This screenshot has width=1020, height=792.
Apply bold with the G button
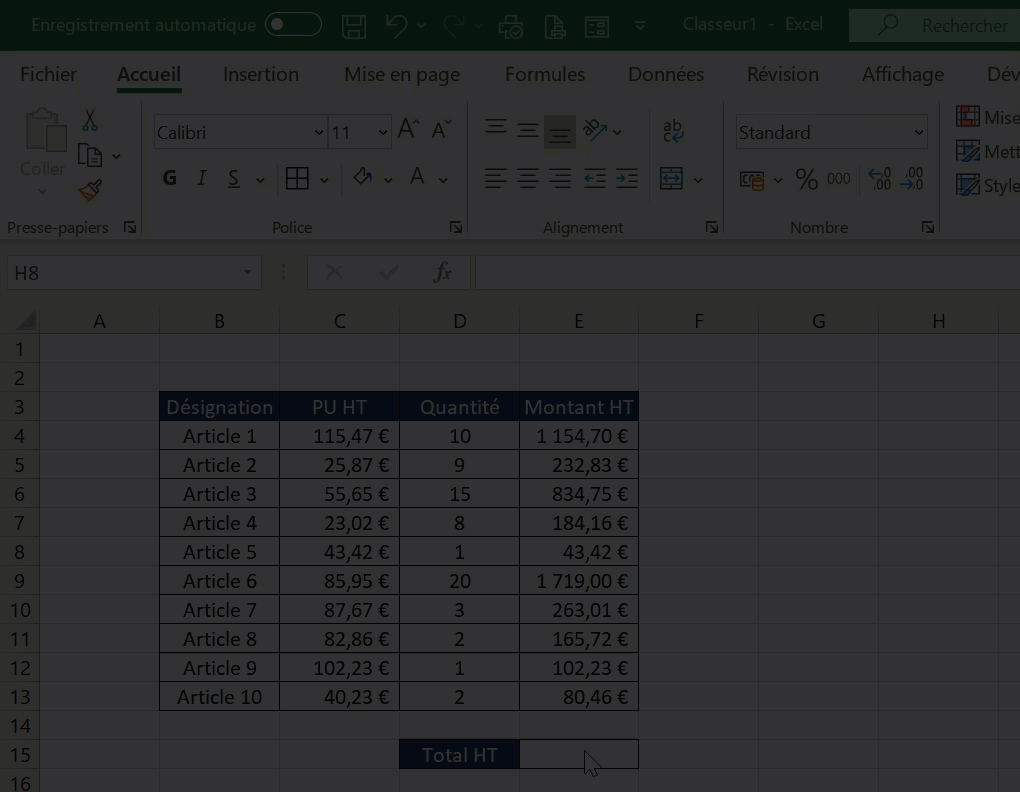click(170, 179)
